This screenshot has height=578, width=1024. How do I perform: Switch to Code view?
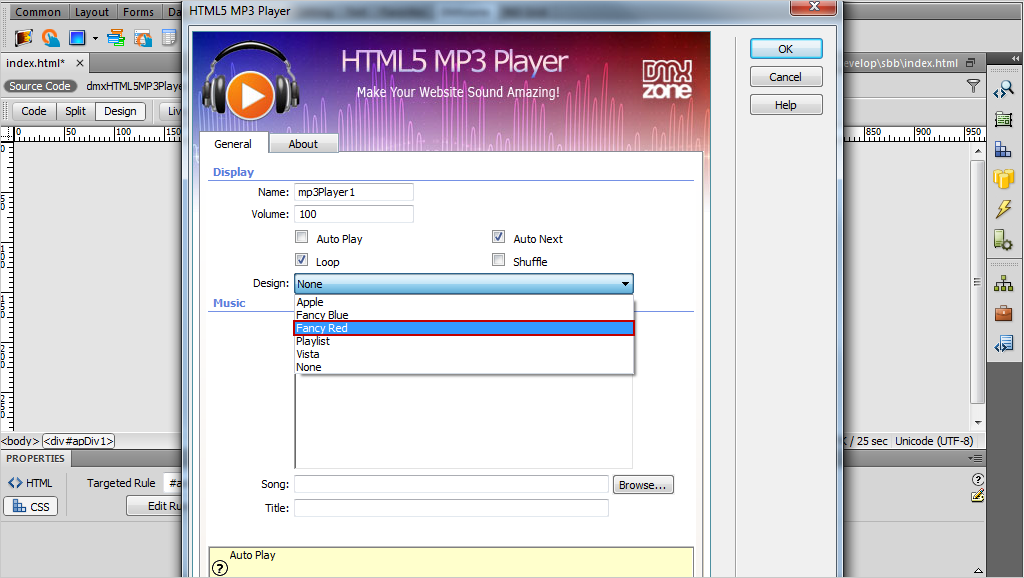[x=33, y=111]
